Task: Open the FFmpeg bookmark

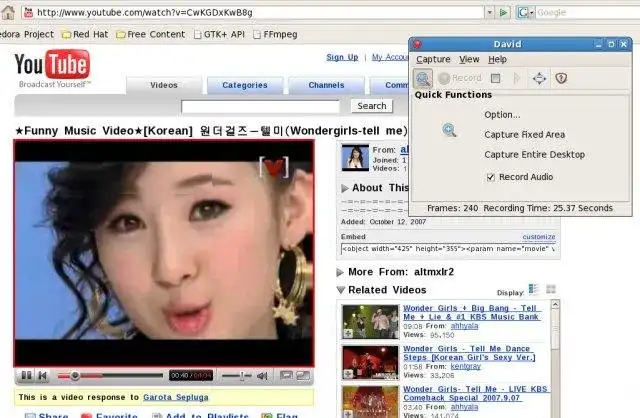Action: 275,34
